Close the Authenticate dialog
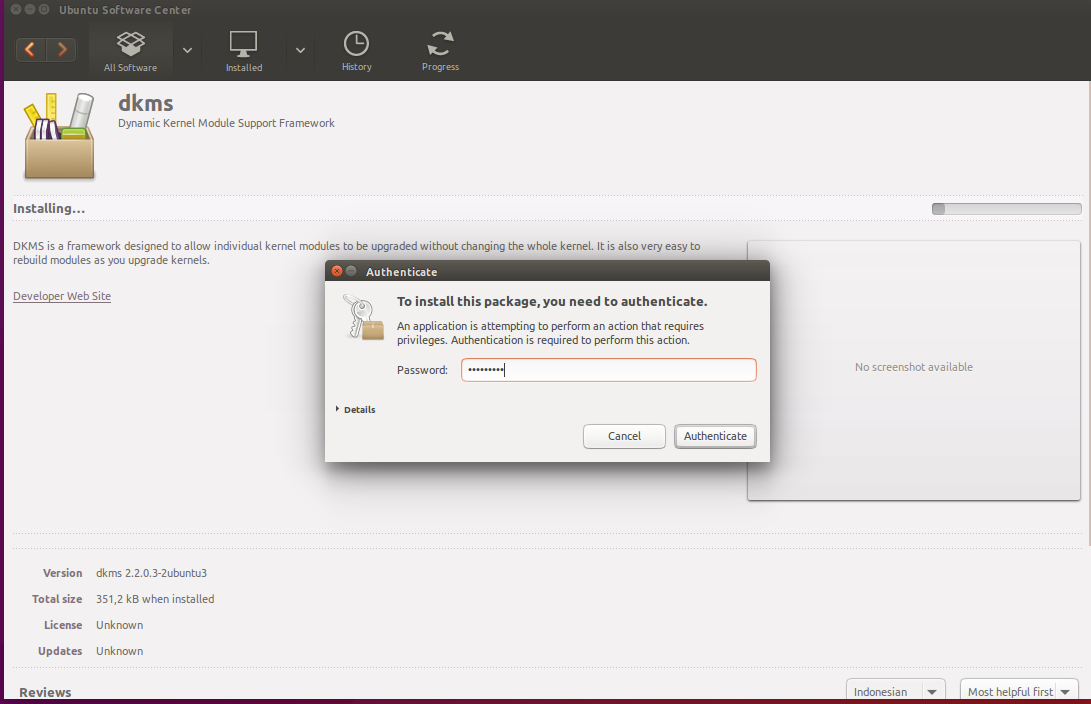This screenshot has width=1091, height=704. coord(337,271)
